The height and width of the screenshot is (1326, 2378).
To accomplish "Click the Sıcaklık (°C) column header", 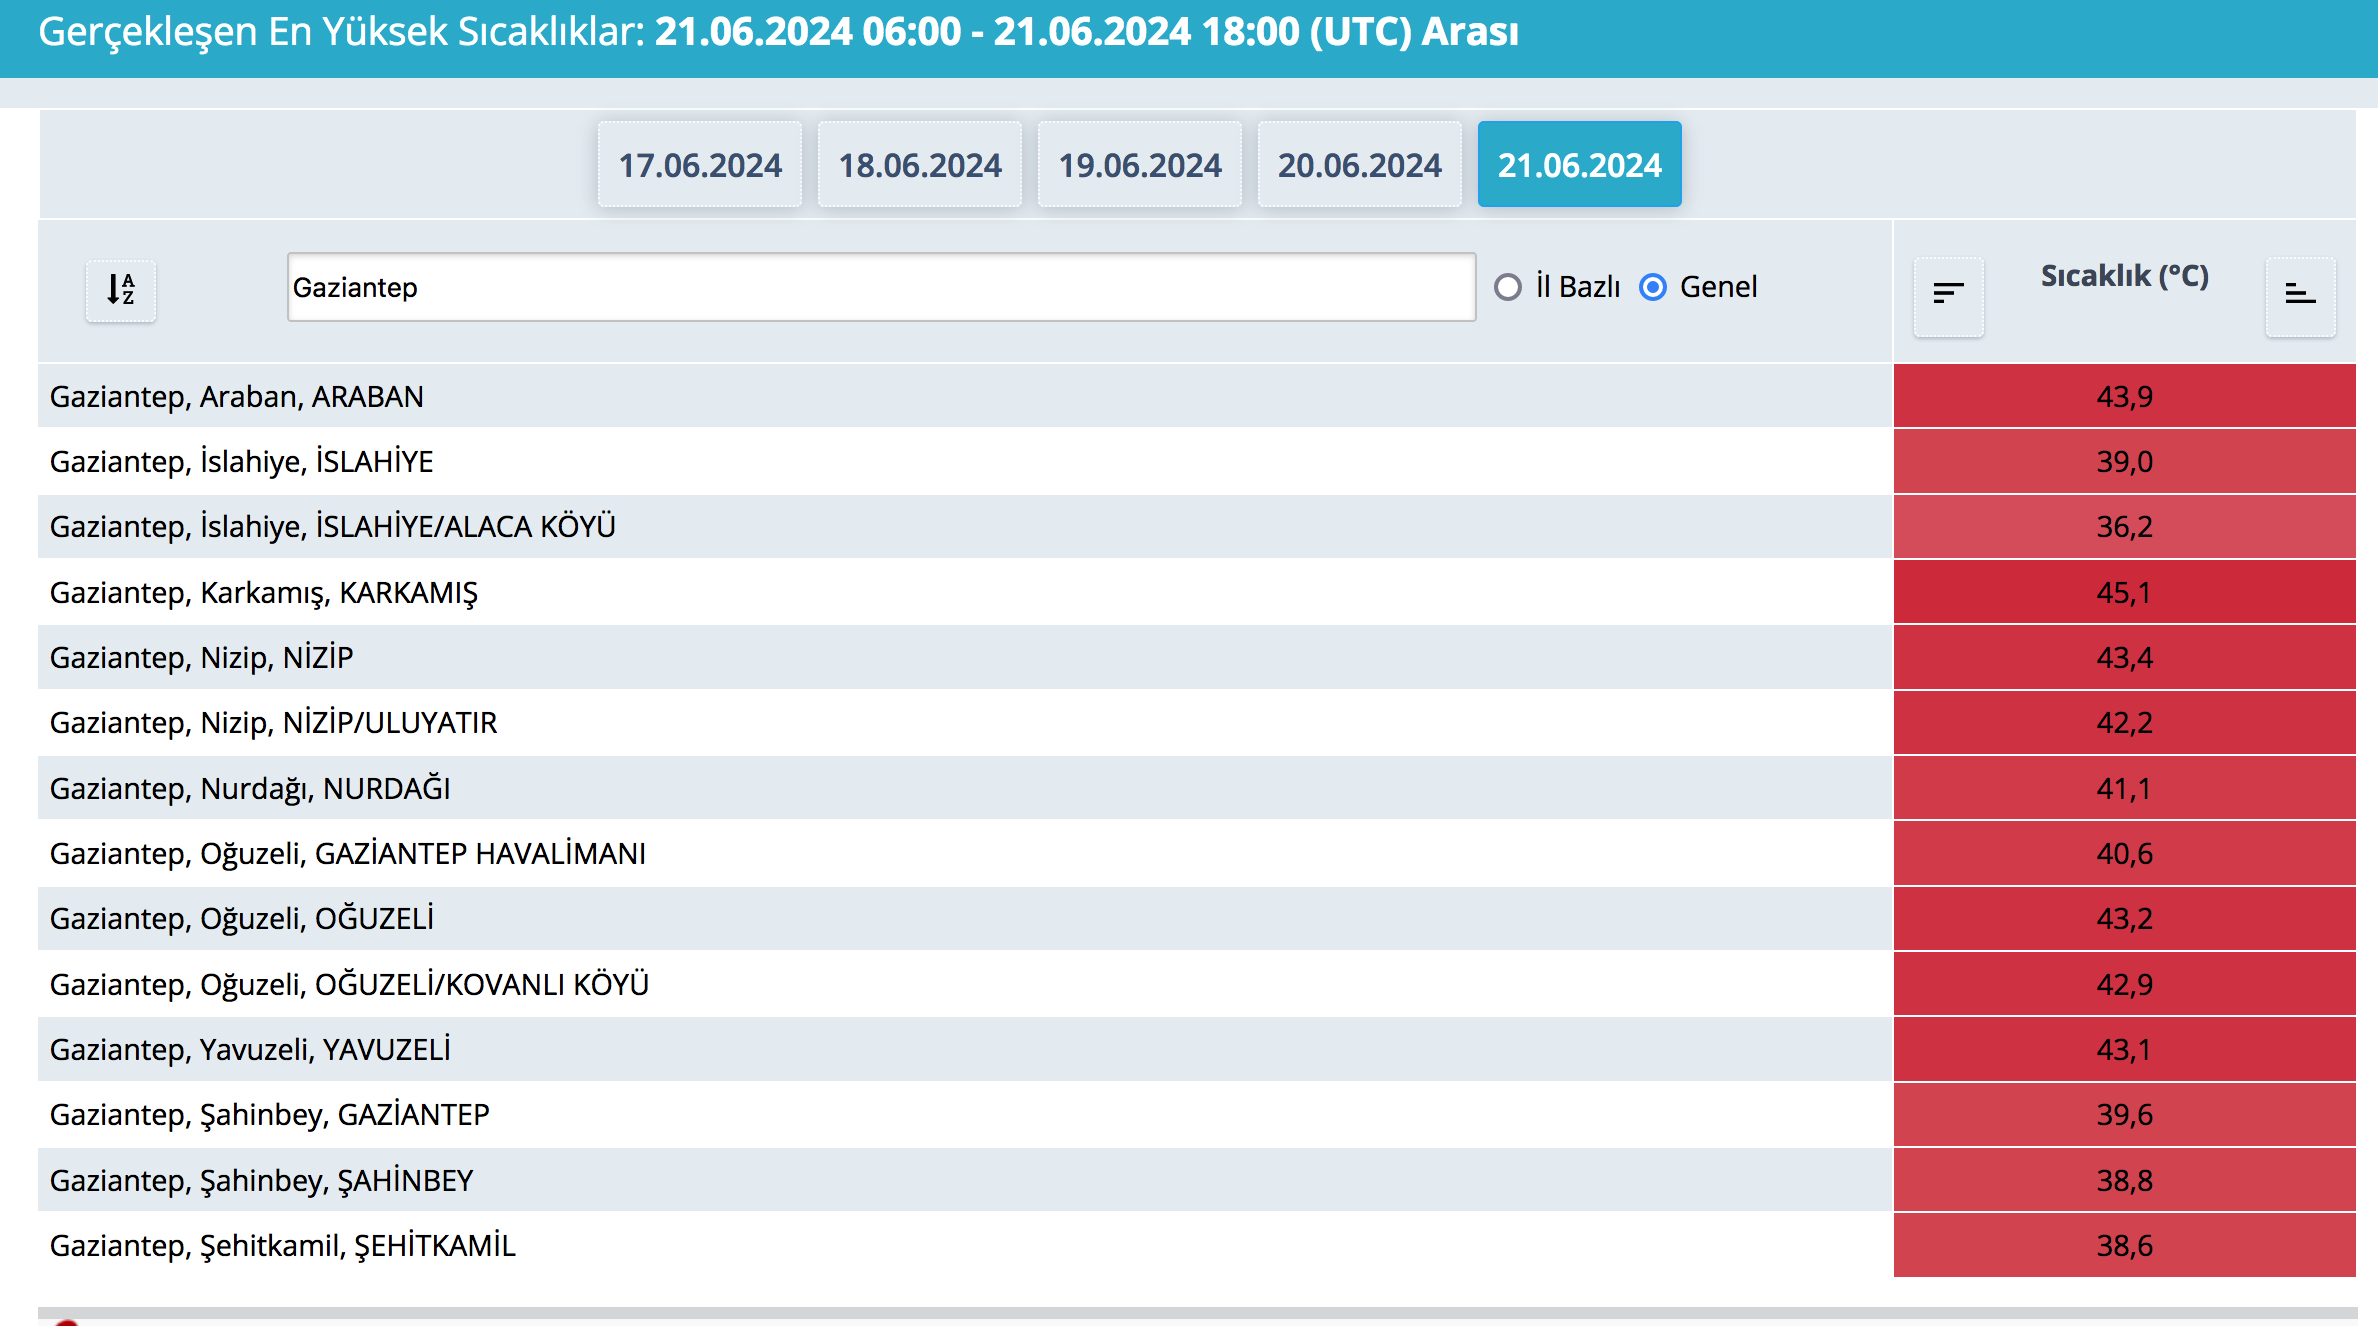I will click(x=2124, y=277).
